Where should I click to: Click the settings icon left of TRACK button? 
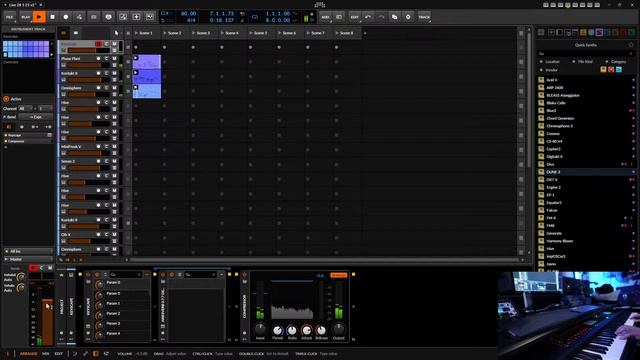click(x=408, y=17)
